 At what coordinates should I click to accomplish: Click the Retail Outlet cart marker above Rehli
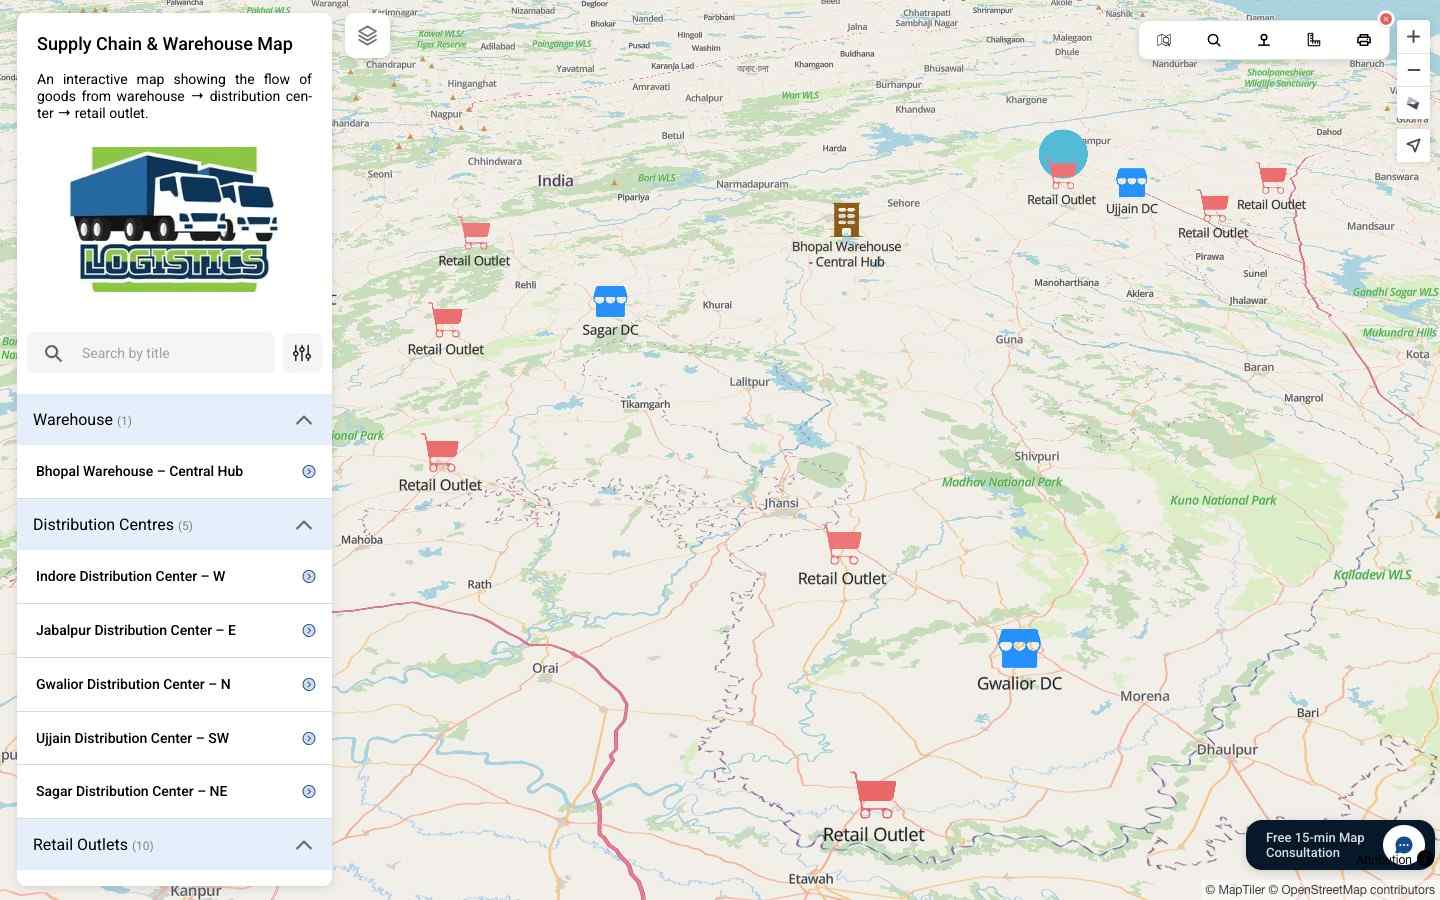474,234
